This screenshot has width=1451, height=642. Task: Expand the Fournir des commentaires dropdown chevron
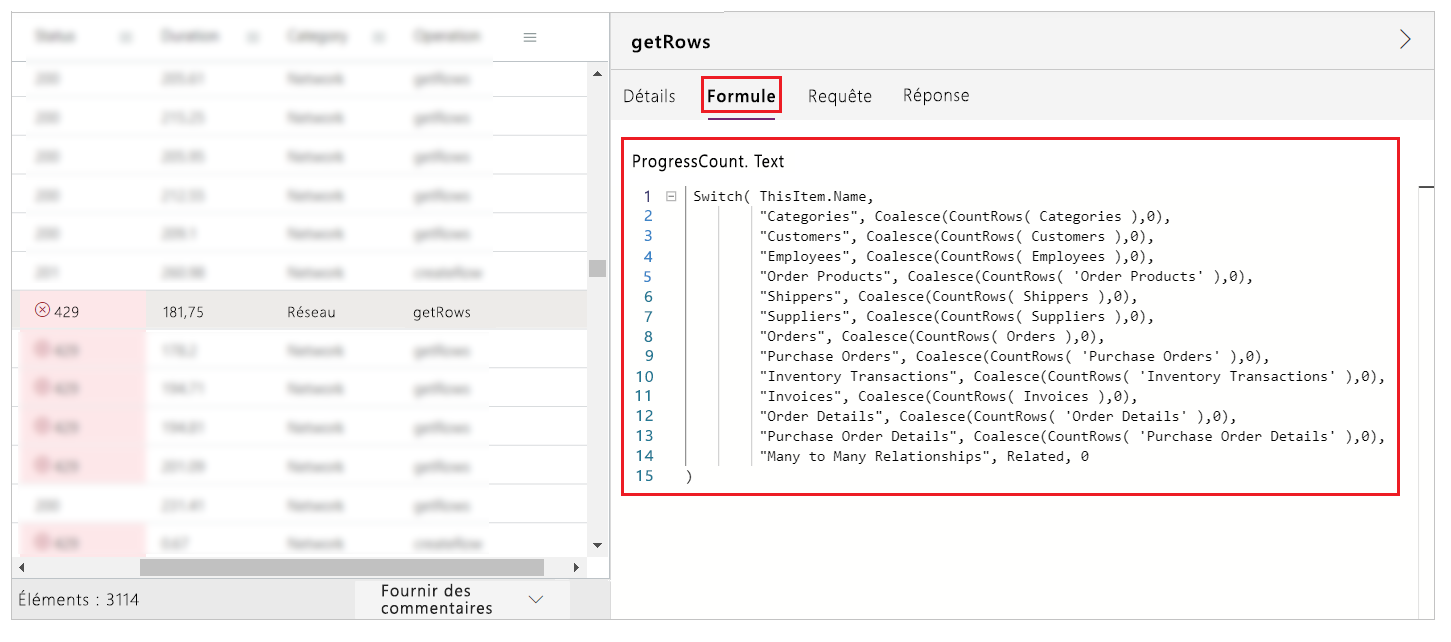[x=536, y=599]
